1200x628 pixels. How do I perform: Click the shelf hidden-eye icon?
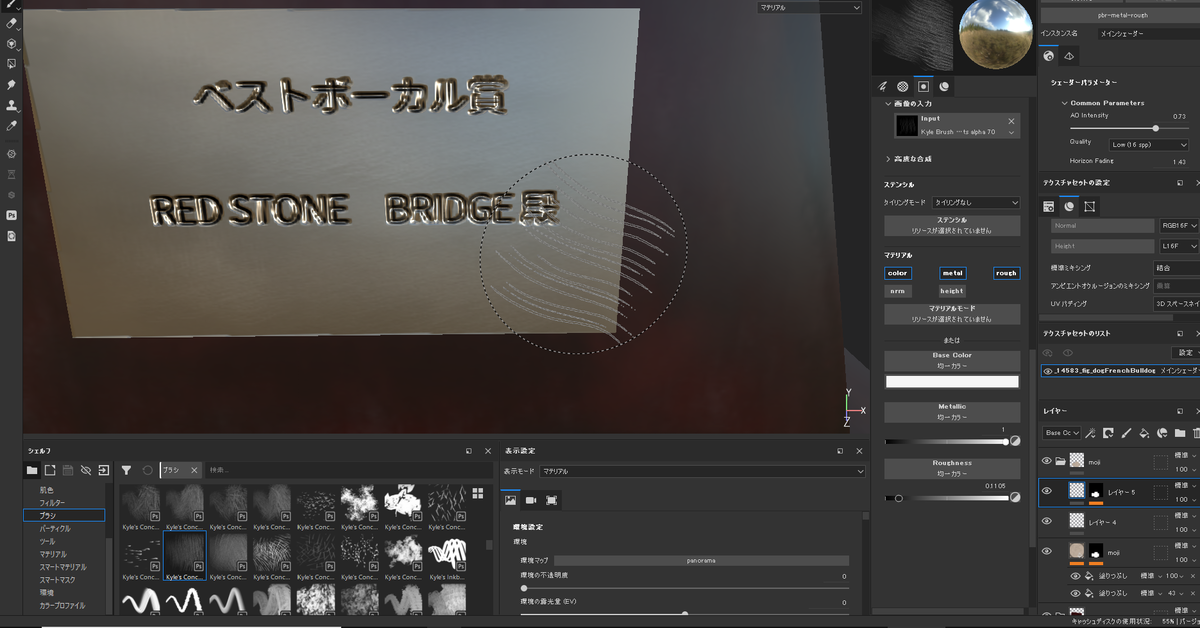pyautogui.click(x=86, y=470)
